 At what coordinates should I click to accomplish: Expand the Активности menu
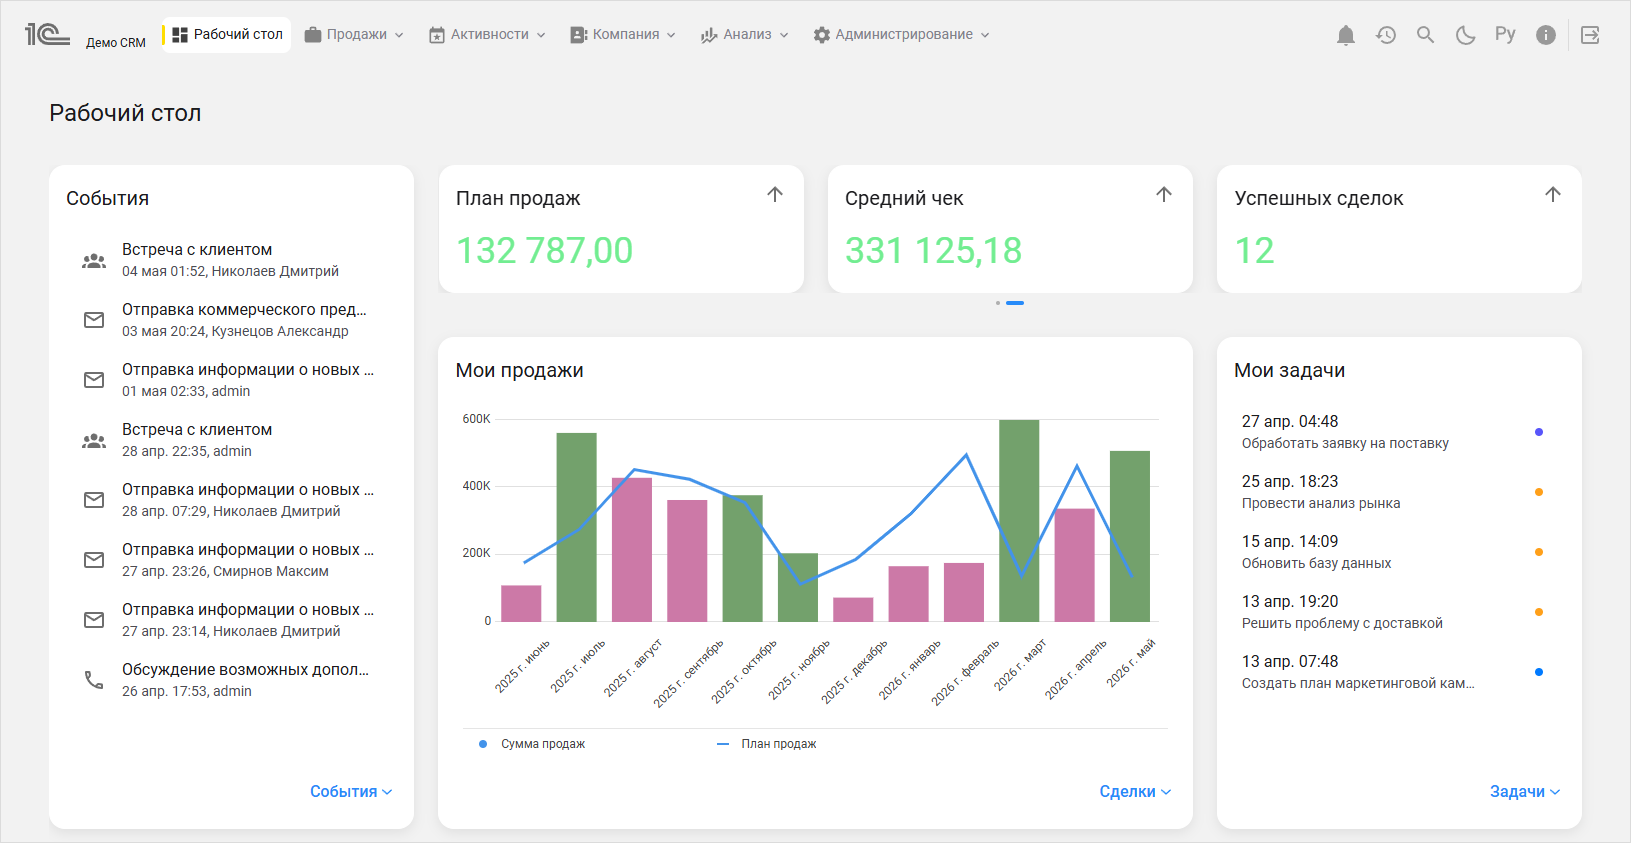click(x=487, y=35)
